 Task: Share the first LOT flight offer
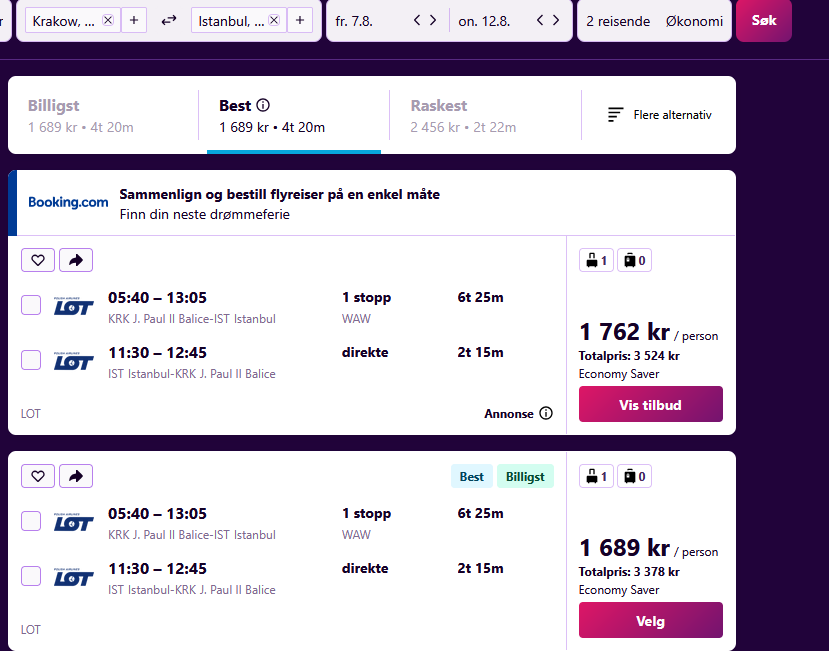pos(76,260)
